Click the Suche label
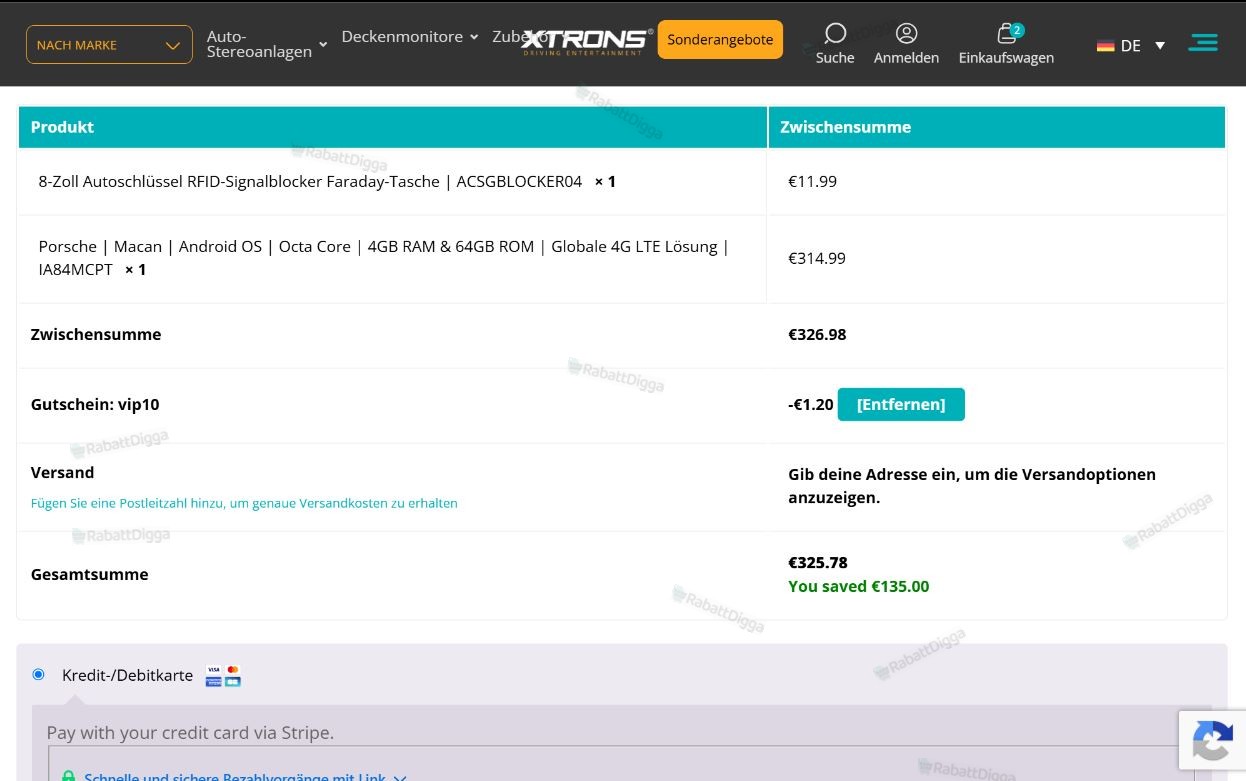 click(x=835, y=58)
